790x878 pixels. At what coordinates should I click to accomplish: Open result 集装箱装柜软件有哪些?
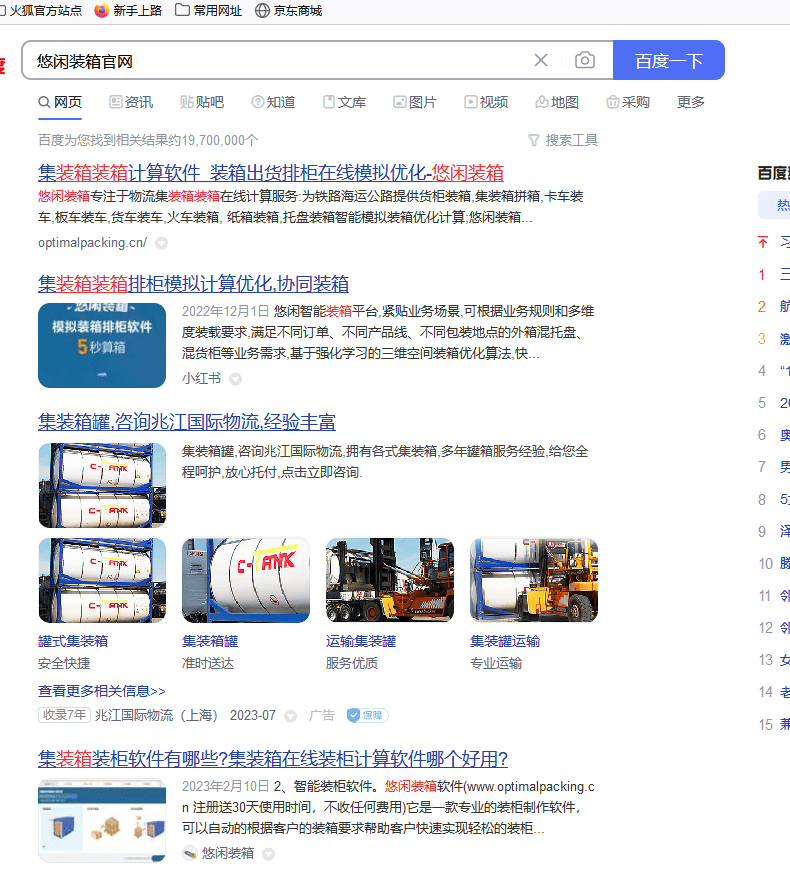273,759
